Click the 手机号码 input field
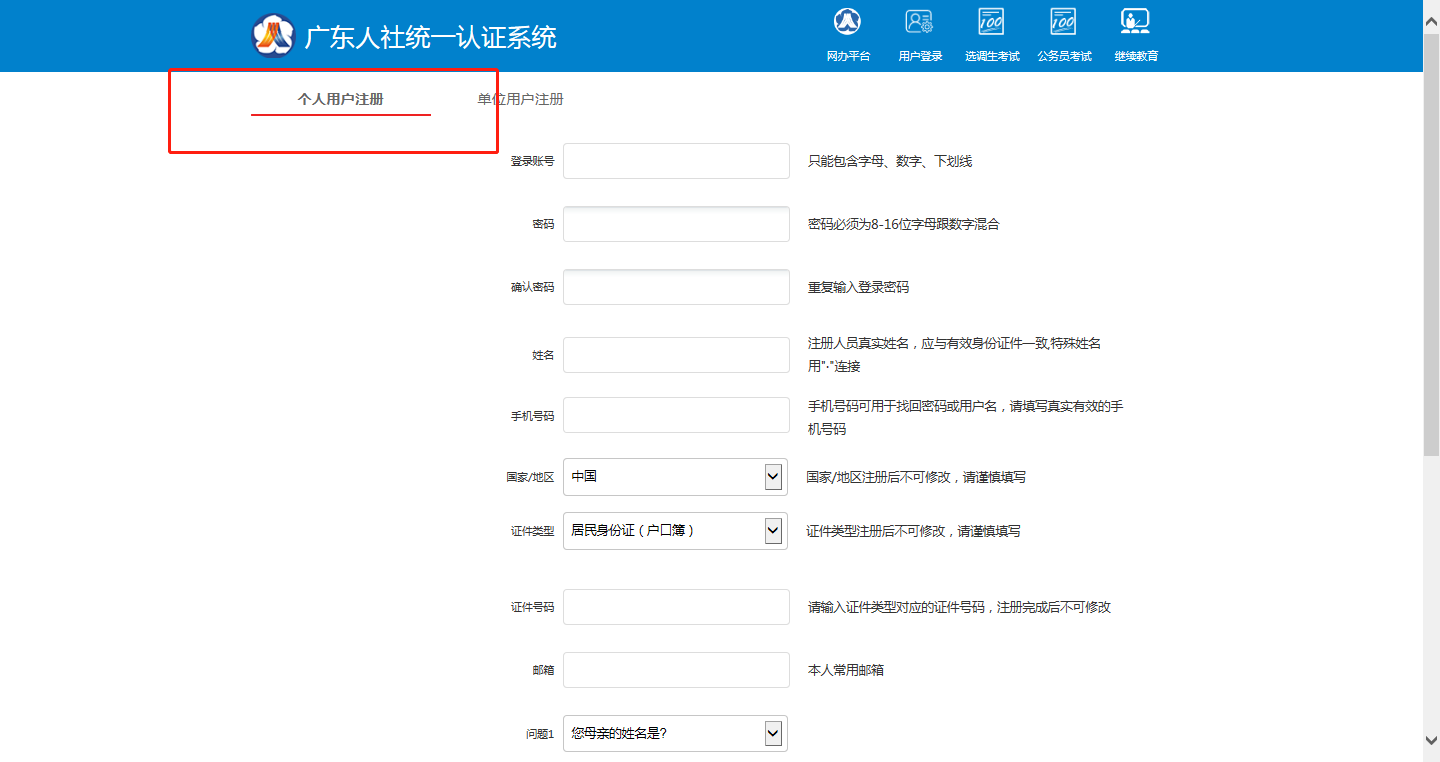Screen dimensions: 1440x762 click(x=676, y=415)
